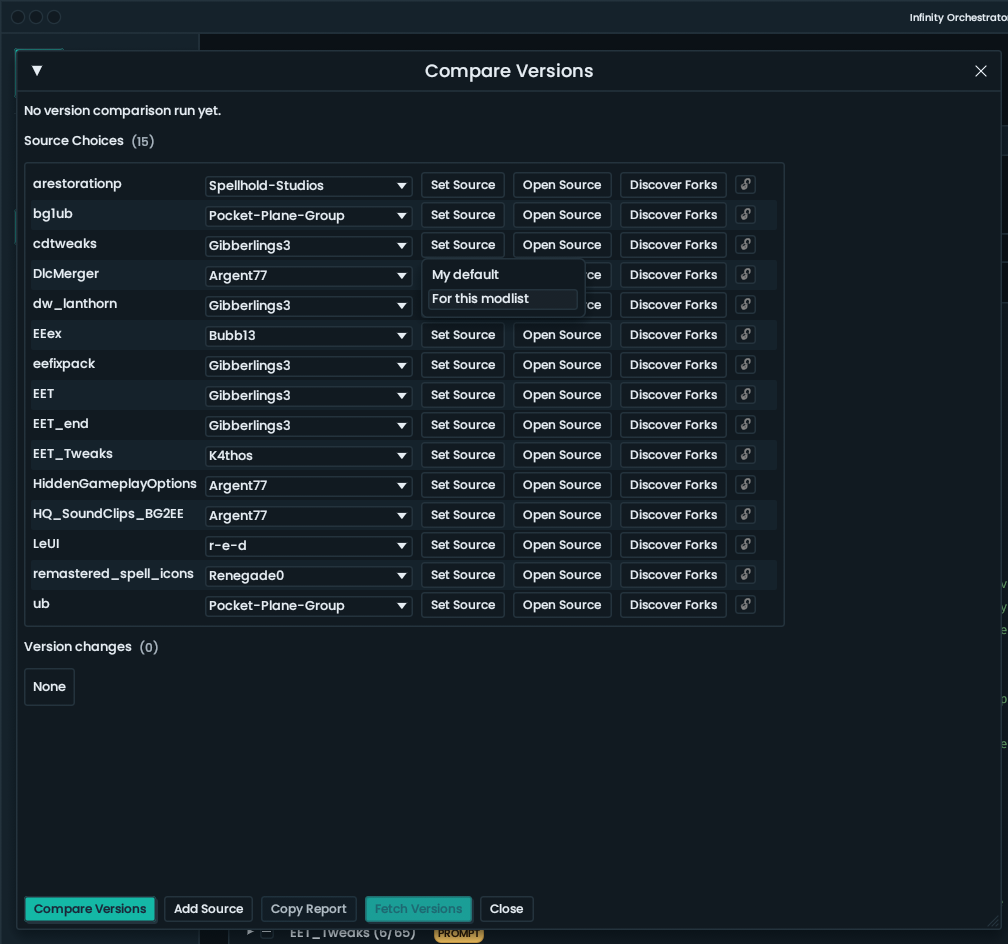
Task: Open source dropdown for dw_lanthorn
Action: 309,305
